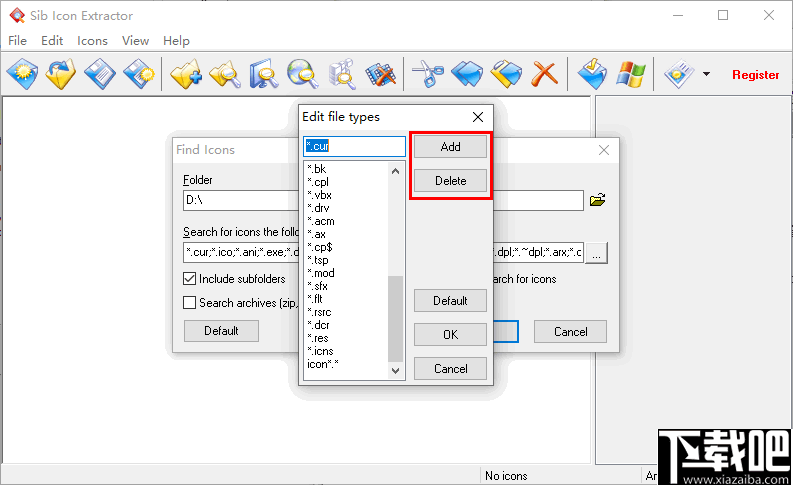Click the red X Delete toolbar icon

coord(544,74)
